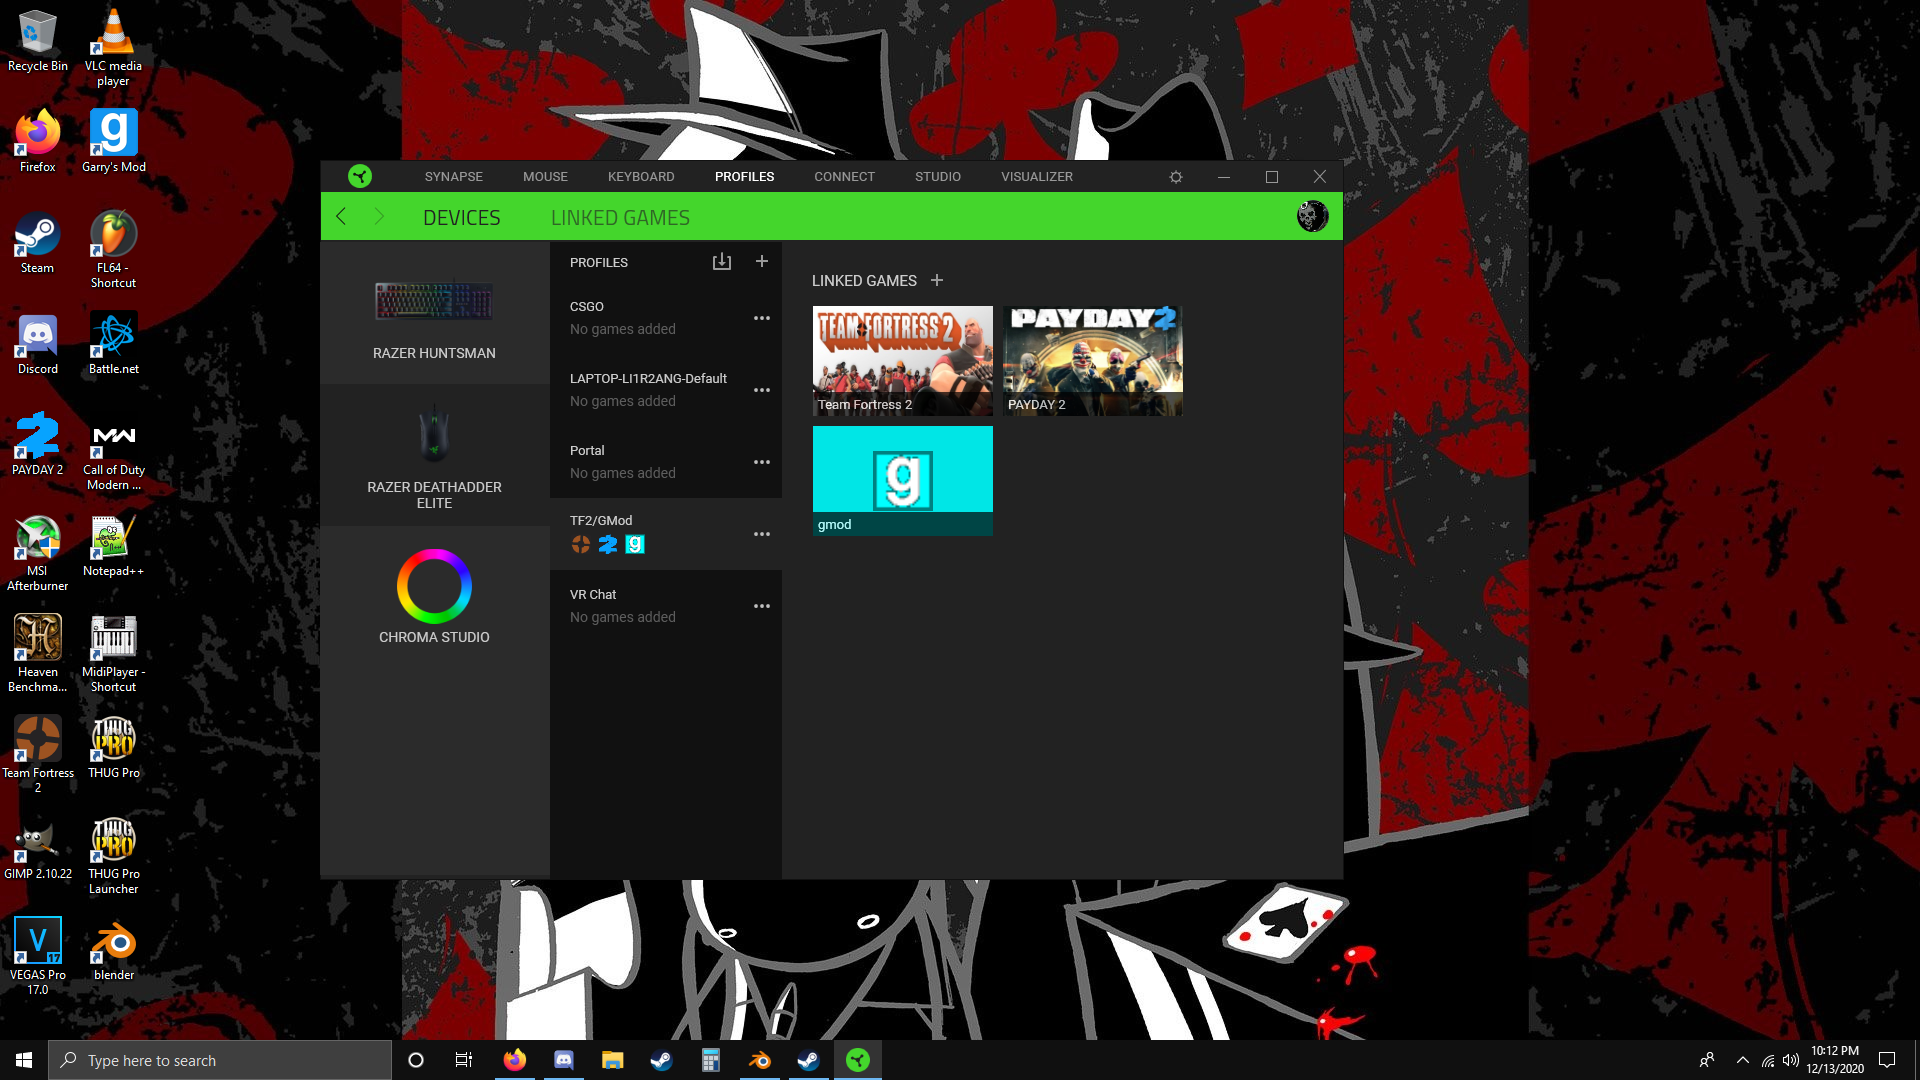The image size is (1920, 1080).
Task: Expand Portal profile more options
Action: click(x=762, y=462)
